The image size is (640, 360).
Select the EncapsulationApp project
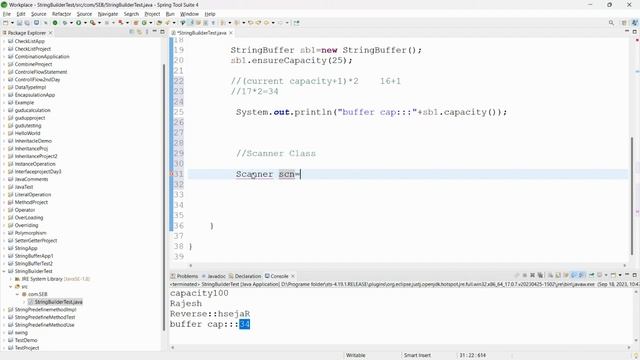(x=34, y=95)
